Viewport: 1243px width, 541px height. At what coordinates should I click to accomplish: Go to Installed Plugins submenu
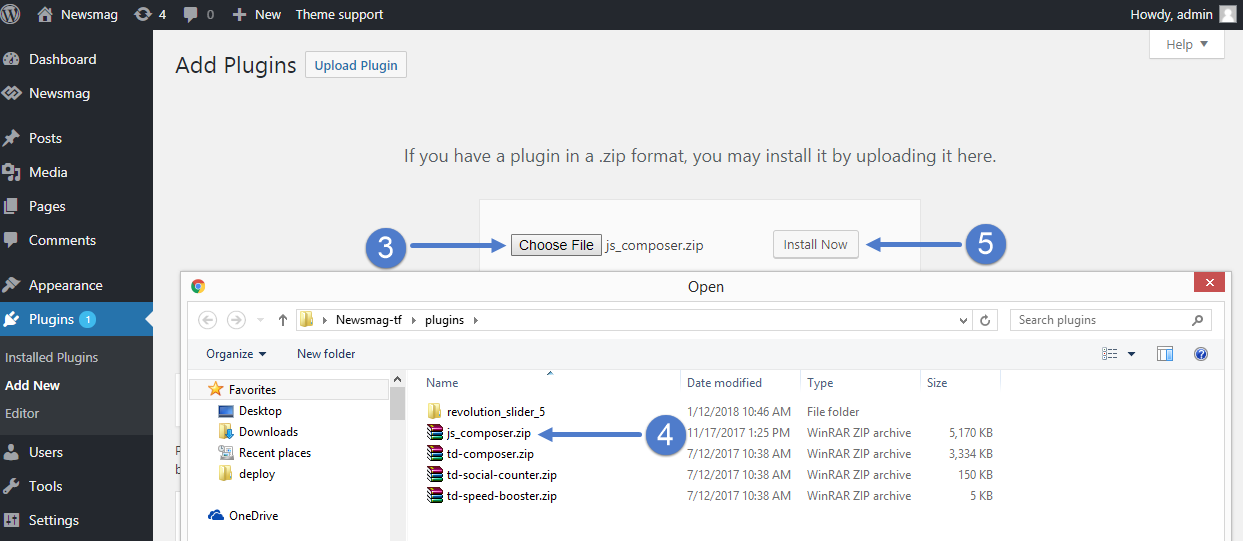pyautogui.click(x=51, y=357)
